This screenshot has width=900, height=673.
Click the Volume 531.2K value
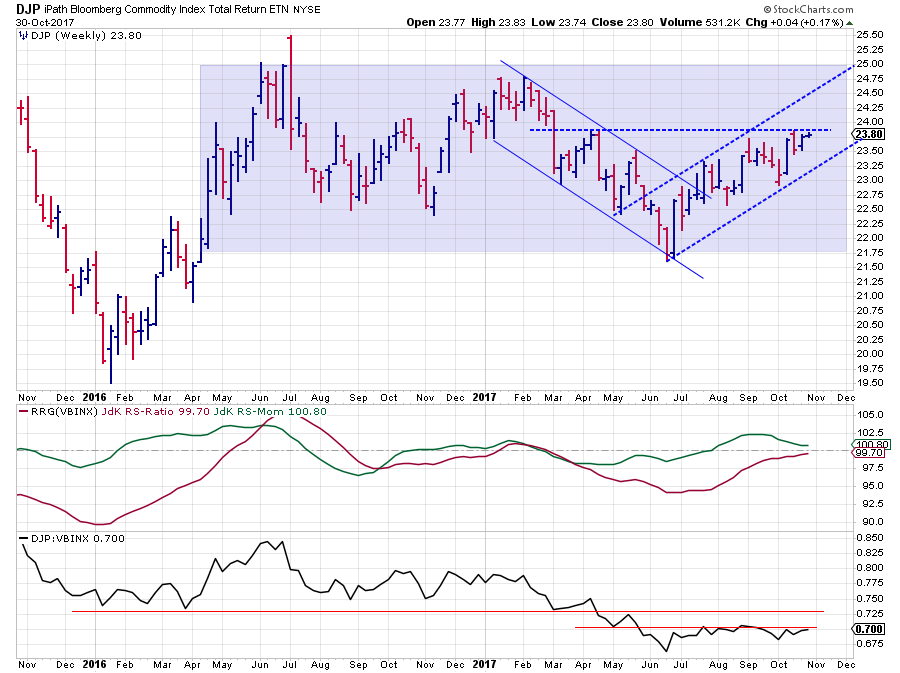pyautogui.click(x=700, y=22)
